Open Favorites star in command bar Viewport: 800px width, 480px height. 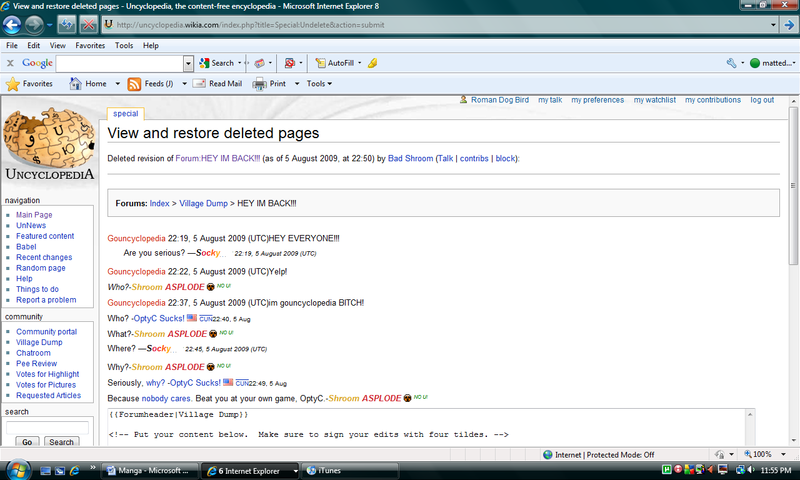[x=13, y=84]
